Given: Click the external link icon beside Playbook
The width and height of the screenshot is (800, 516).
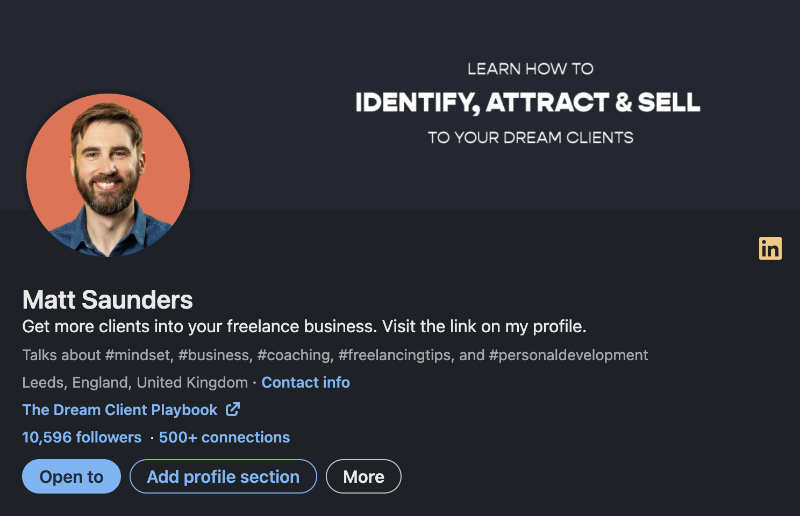Looking at the screenshot, I should 233,409.
